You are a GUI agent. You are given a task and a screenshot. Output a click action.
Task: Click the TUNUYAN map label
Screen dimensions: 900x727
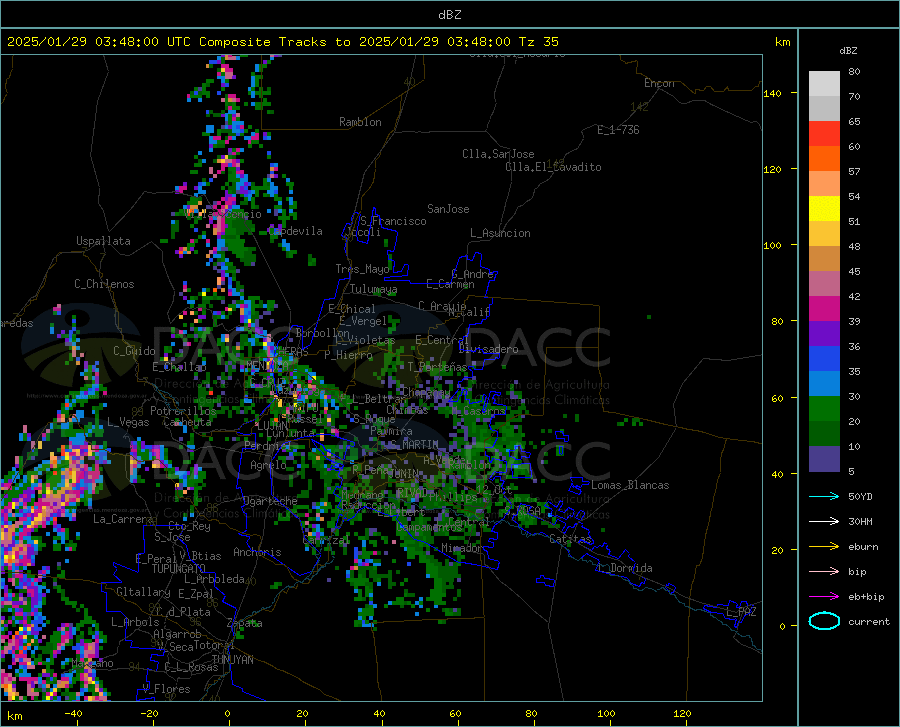pos(232,660)
